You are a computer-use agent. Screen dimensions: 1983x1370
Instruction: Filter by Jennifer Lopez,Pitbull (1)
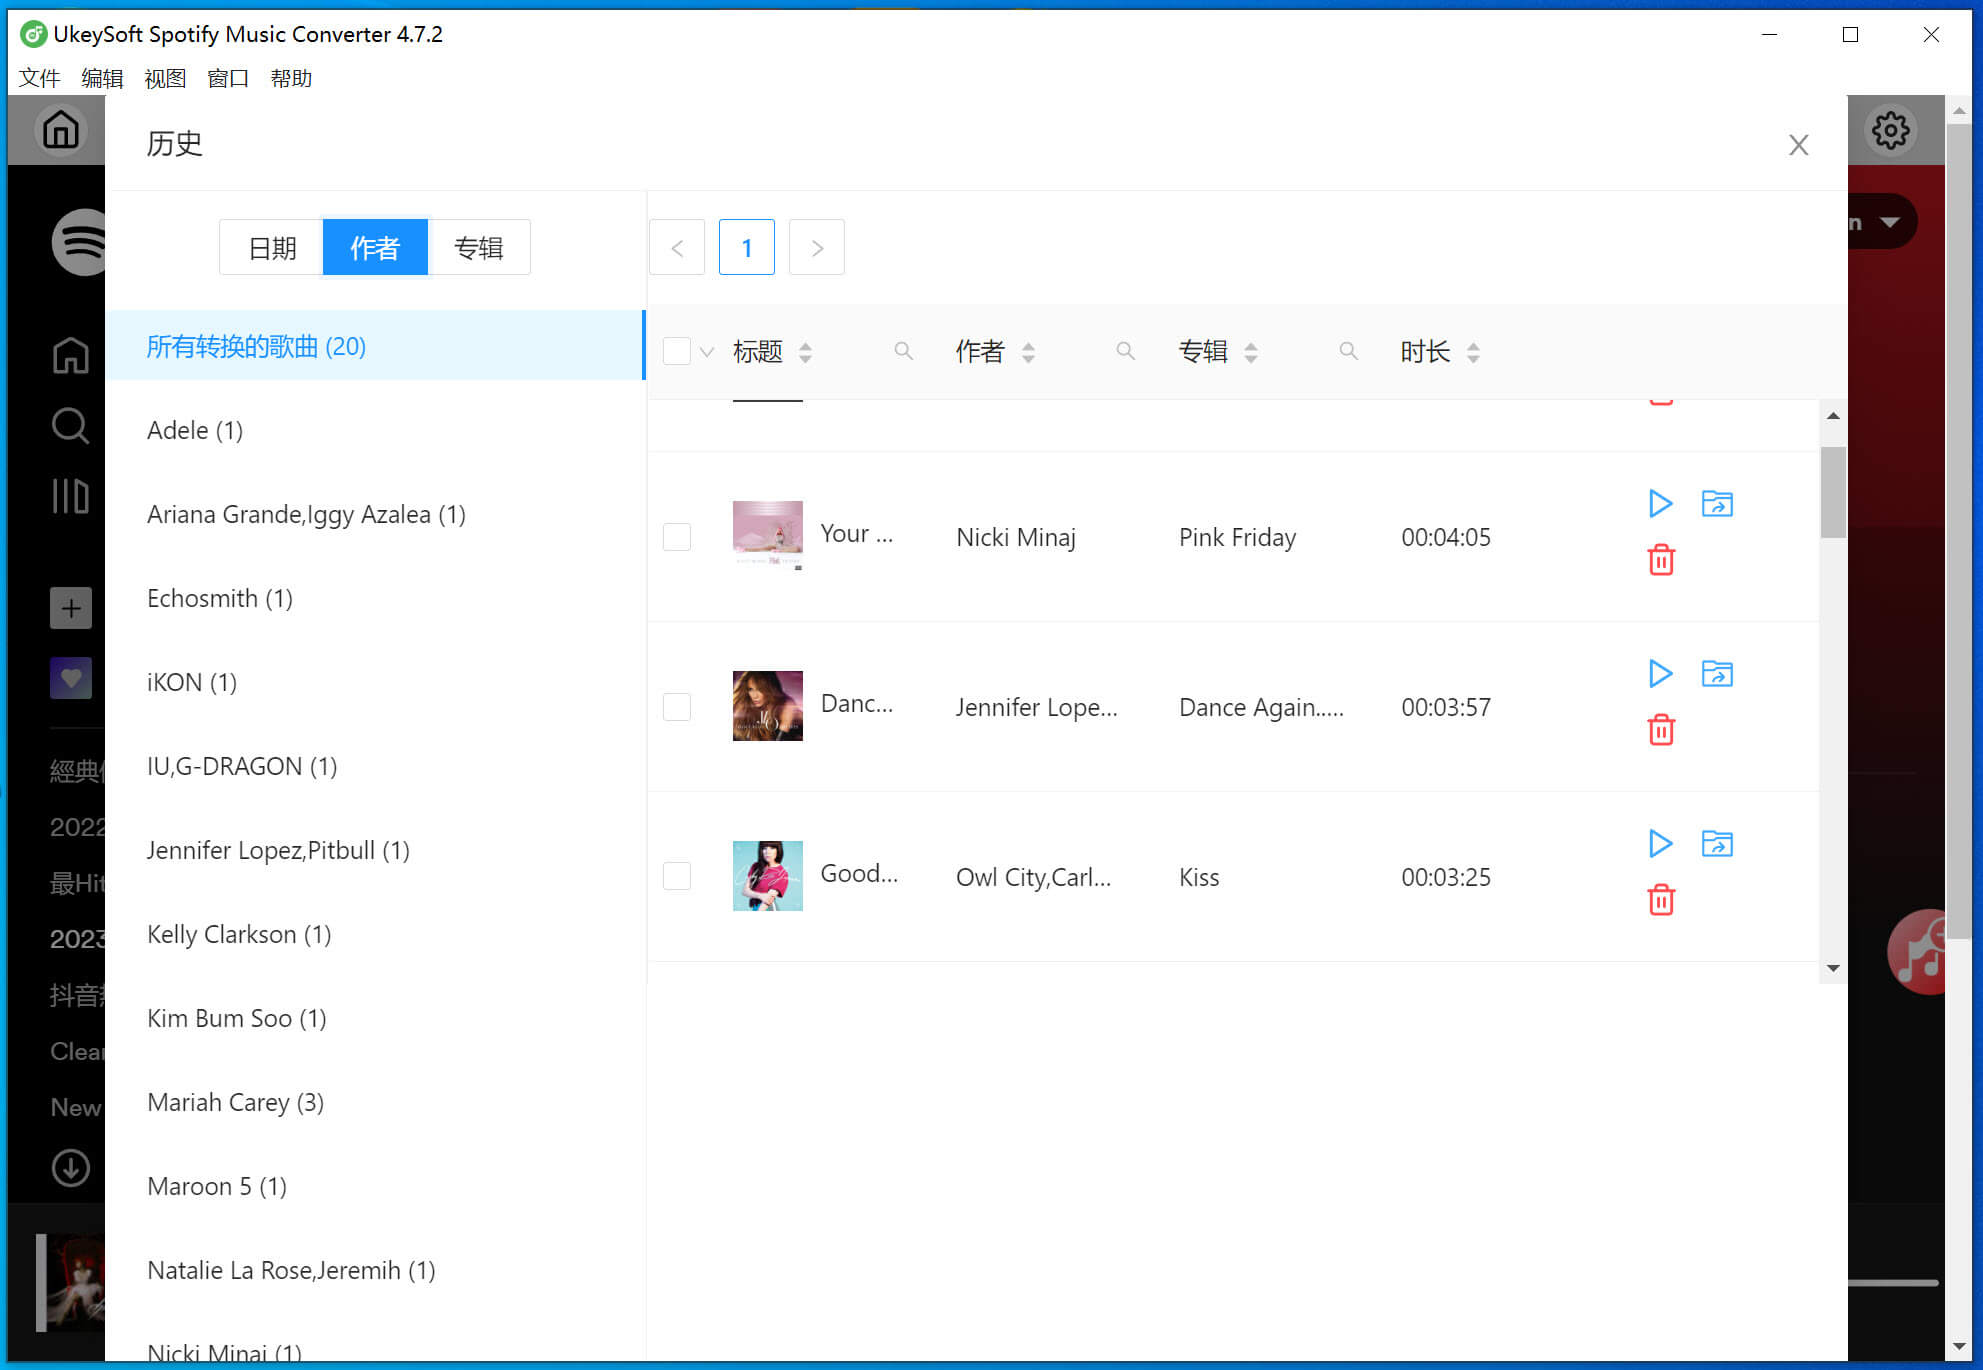(x=375, y=850)
